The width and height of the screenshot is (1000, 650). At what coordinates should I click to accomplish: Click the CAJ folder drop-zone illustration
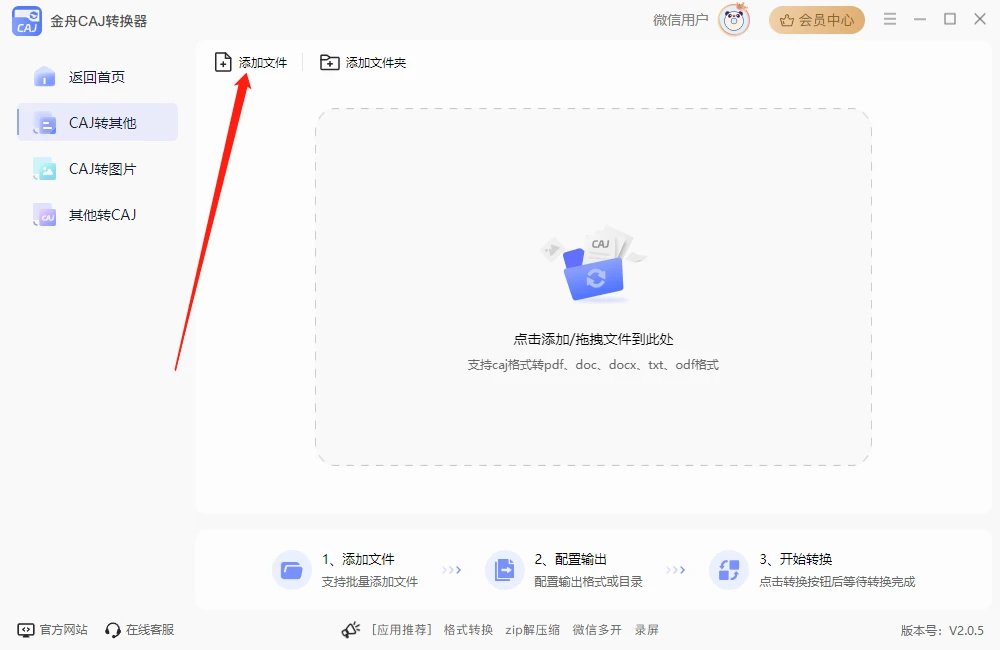click(x=593, y=263)
